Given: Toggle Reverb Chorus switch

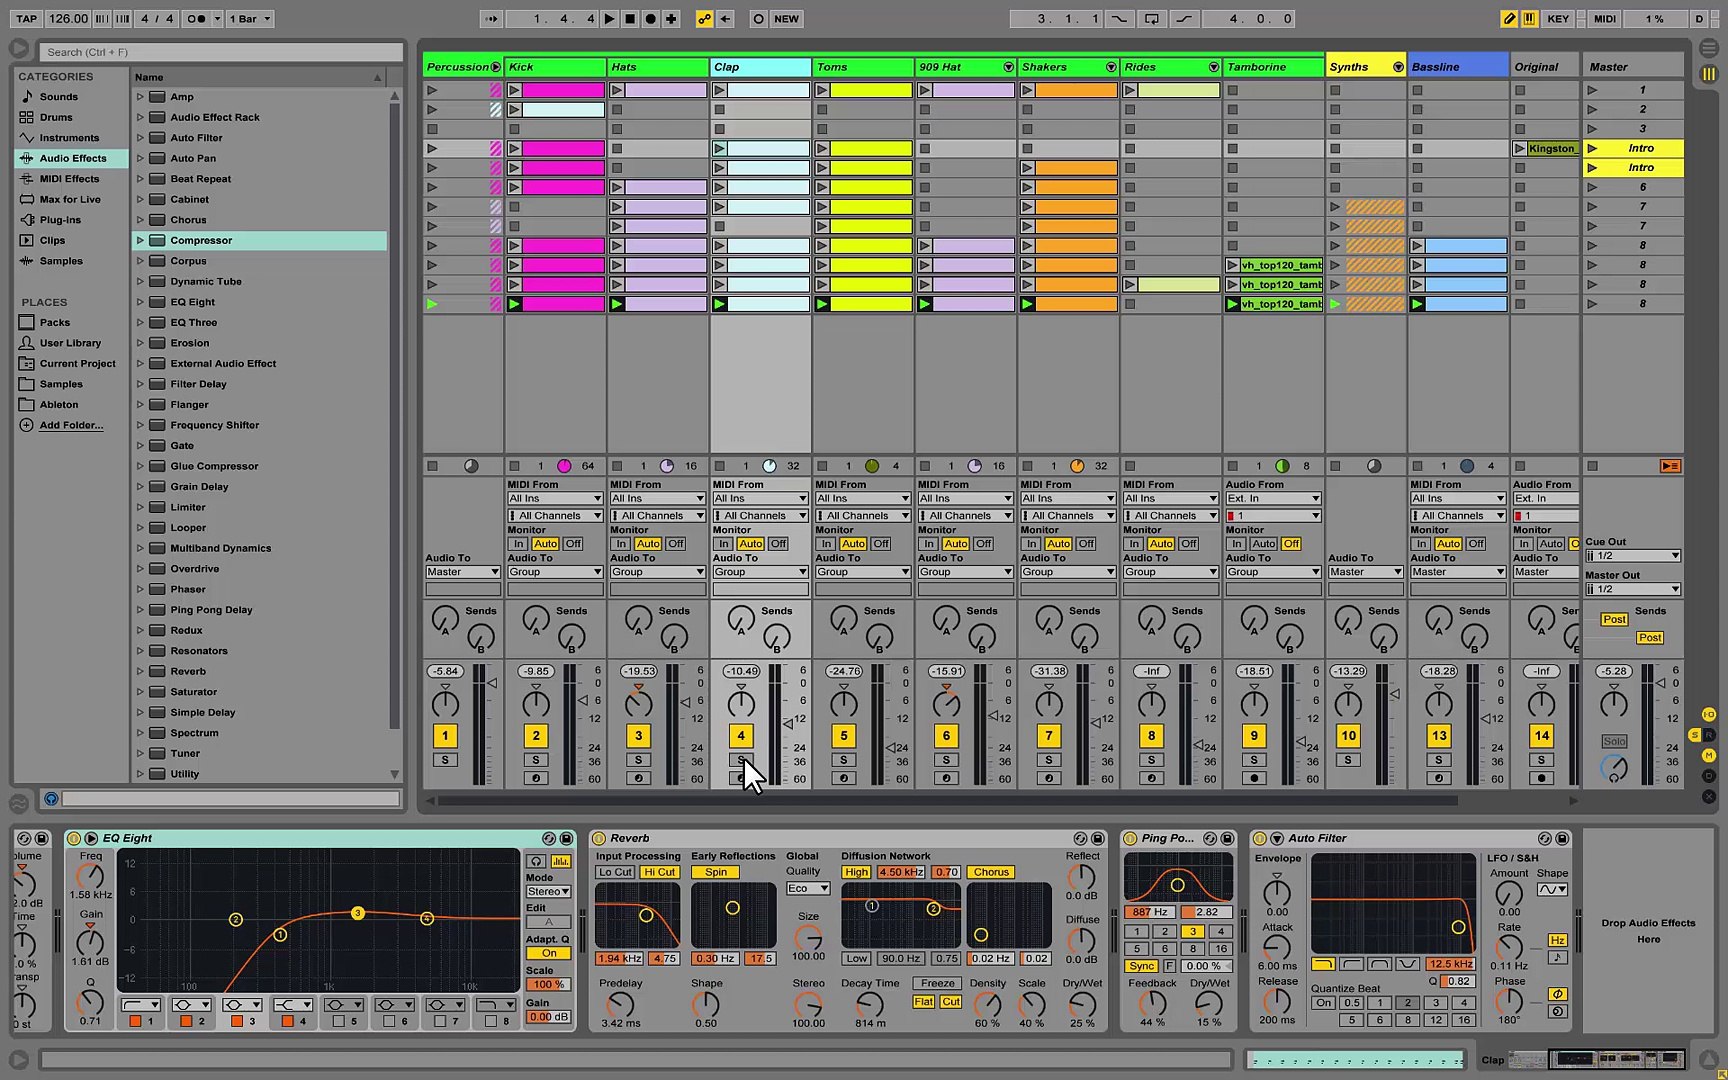Looking at the screenshot, I should pyautogui.click(x=991, y=872).
